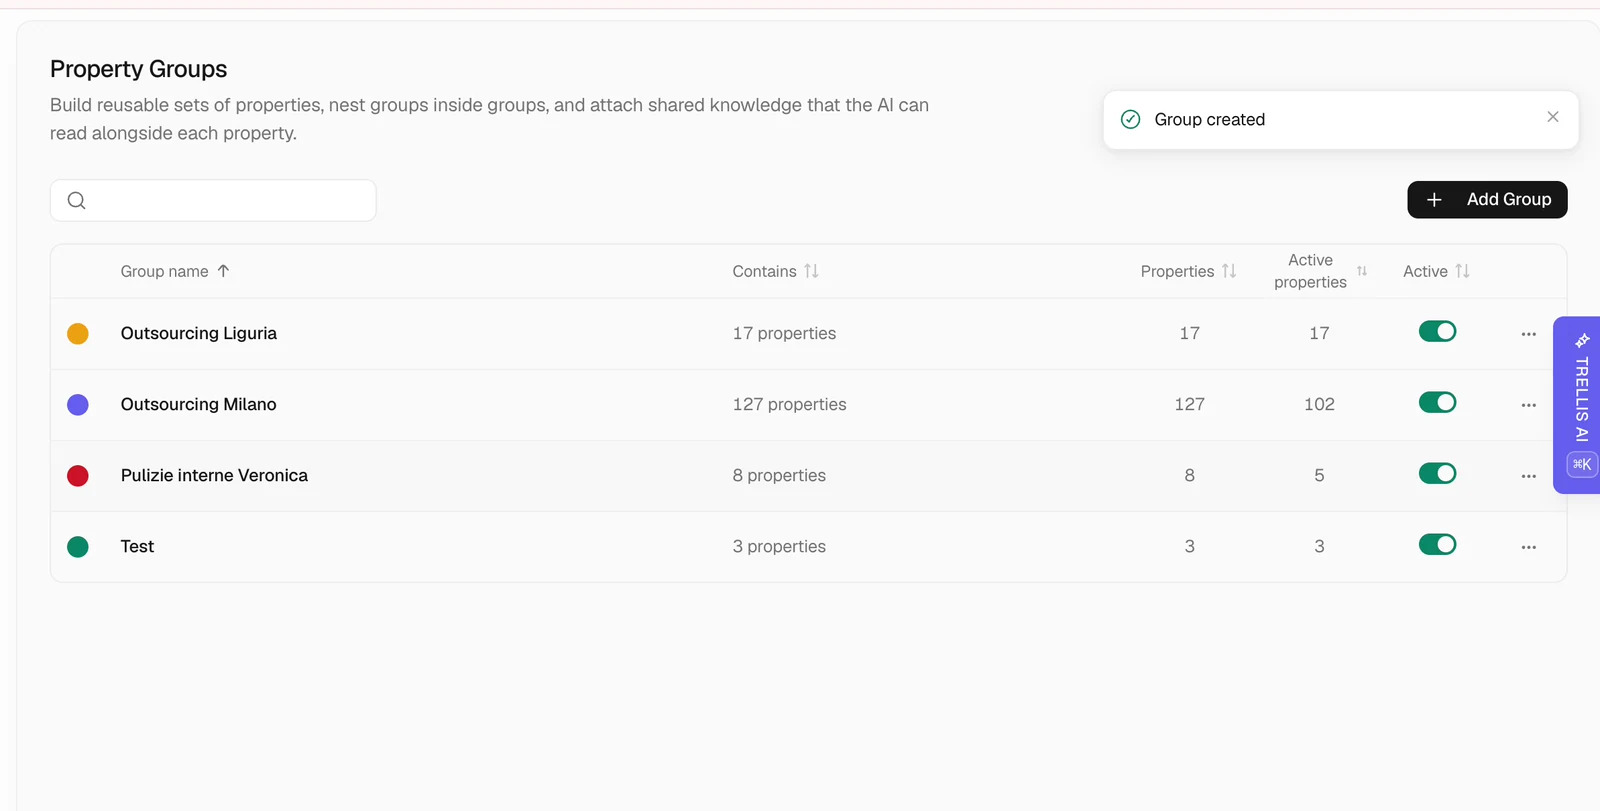Click the ⌘K shortcut badge

1581,464
